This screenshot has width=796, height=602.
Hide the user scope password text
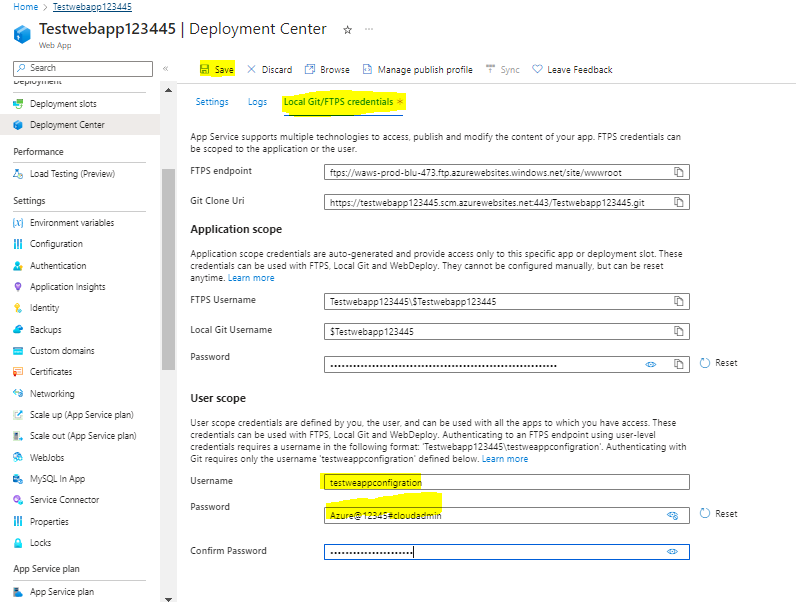(673, 516)
